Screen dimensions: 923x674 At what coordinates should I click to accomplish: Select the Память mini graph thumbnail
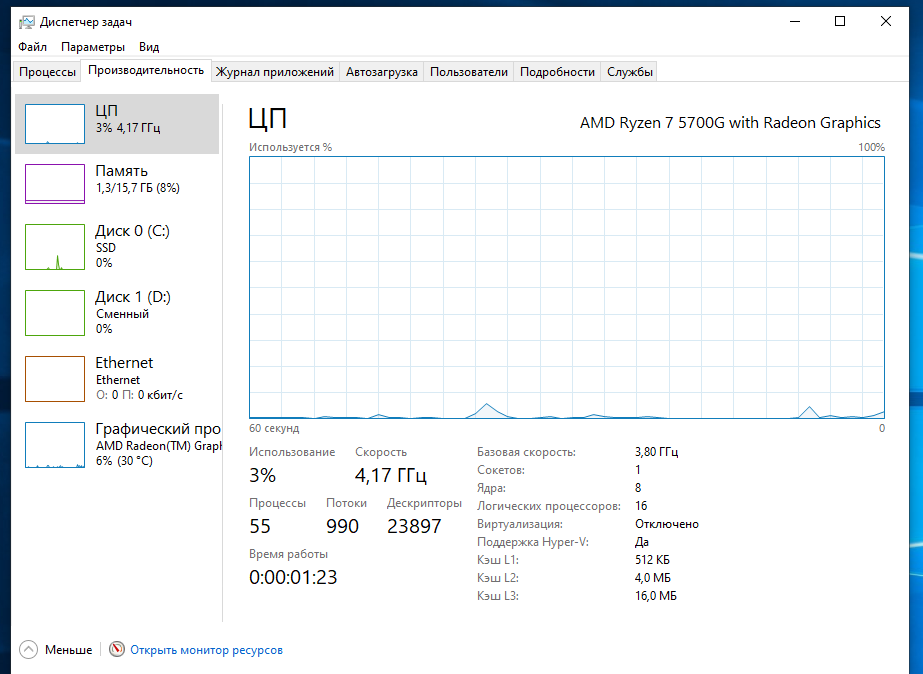pyautogui.click(x=55, y=184)
